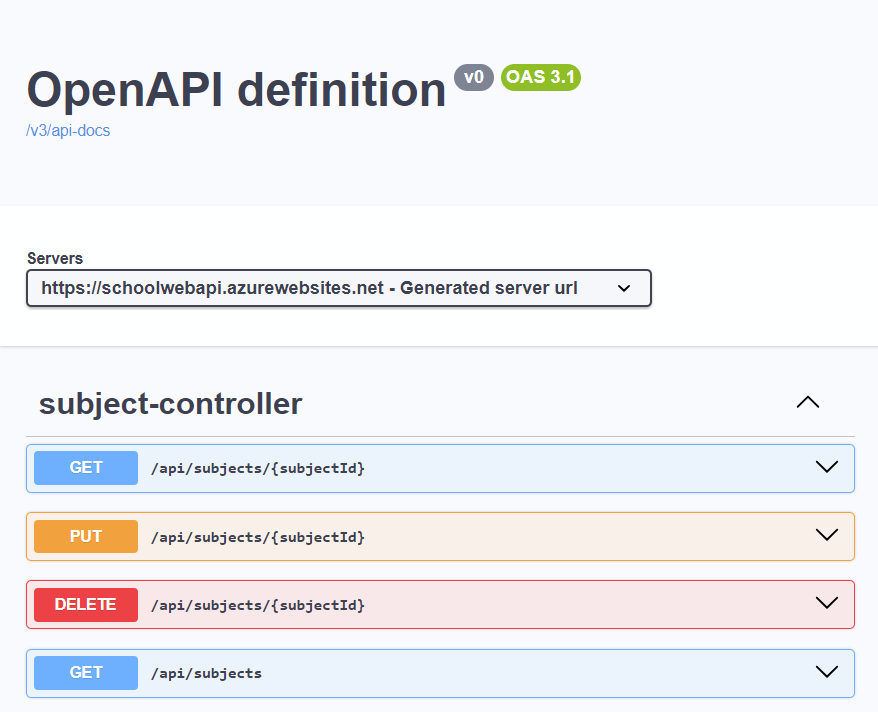Viewport: 878px width, 712px height.
Task: Click the red DELETE method badge
Action: point(85,604)
